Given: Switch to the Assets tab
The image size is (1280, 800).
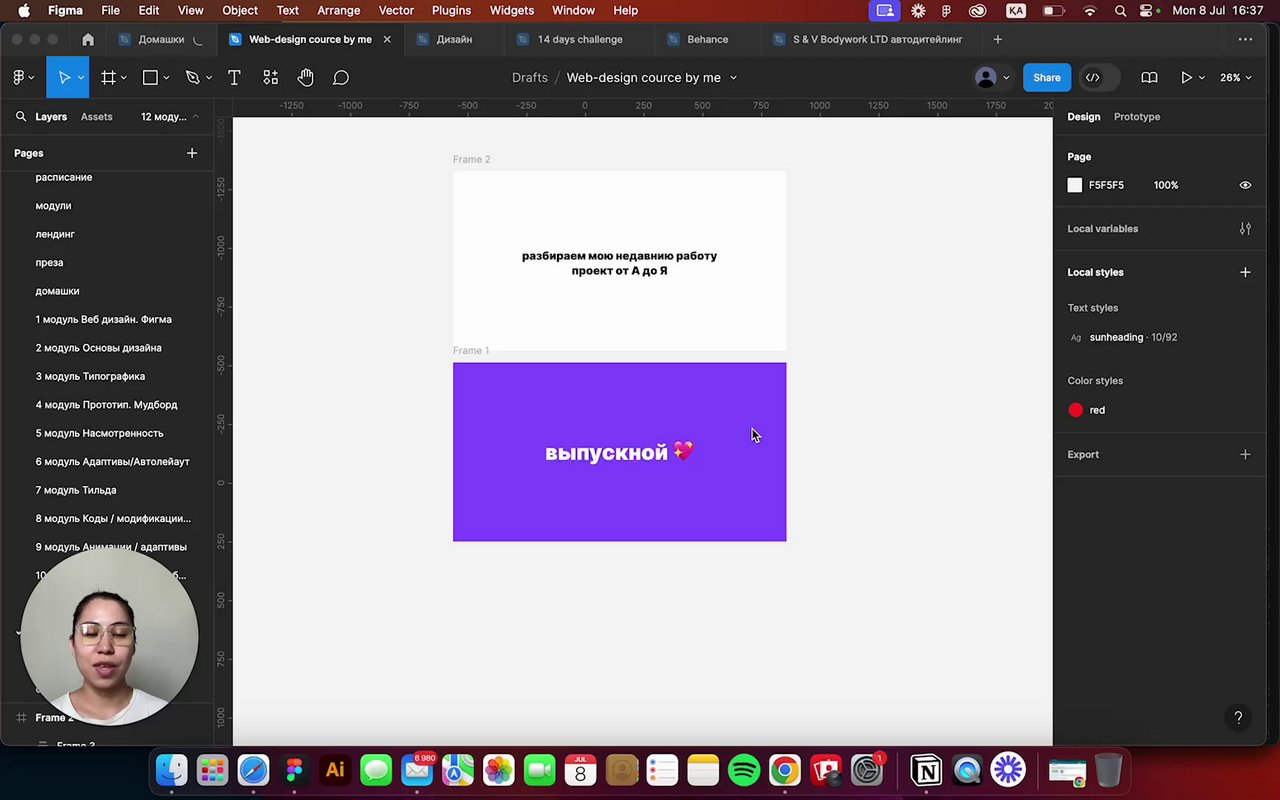Looking at the screenshot, I should [96, 116].
